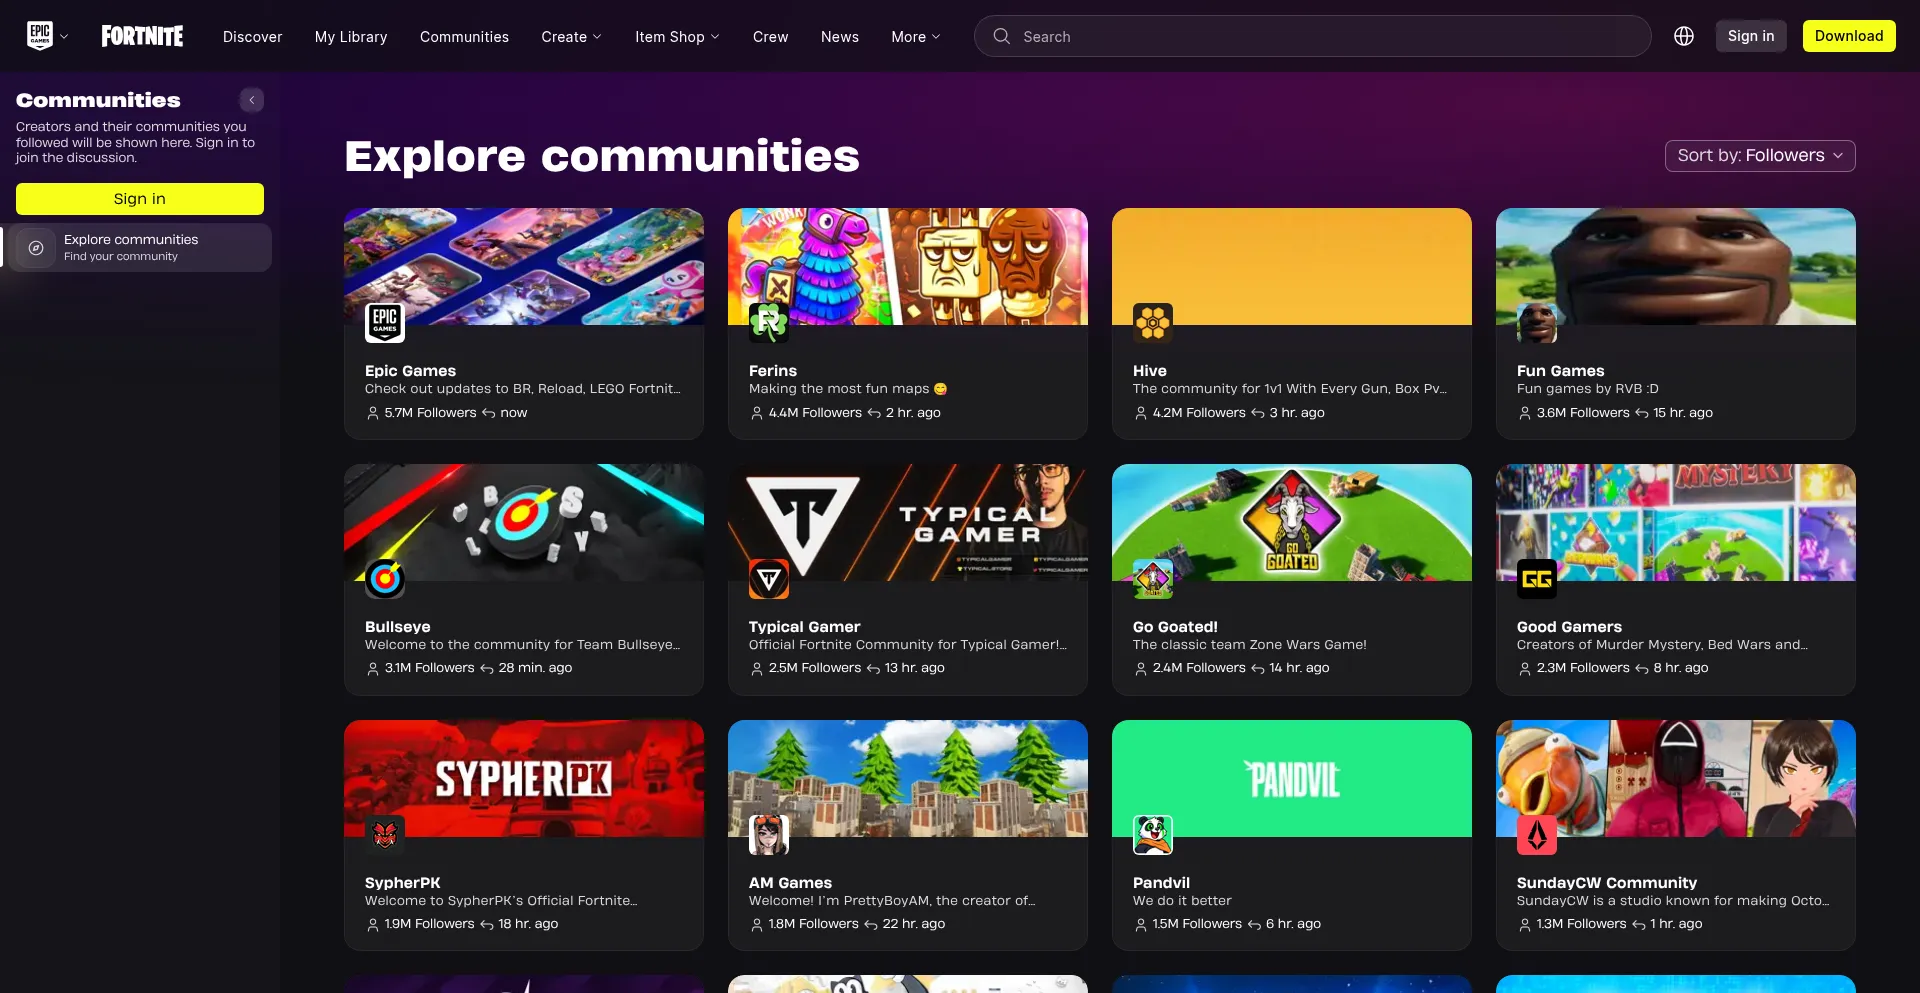Click the Pandvil community avatar icon

point(1153,834)
